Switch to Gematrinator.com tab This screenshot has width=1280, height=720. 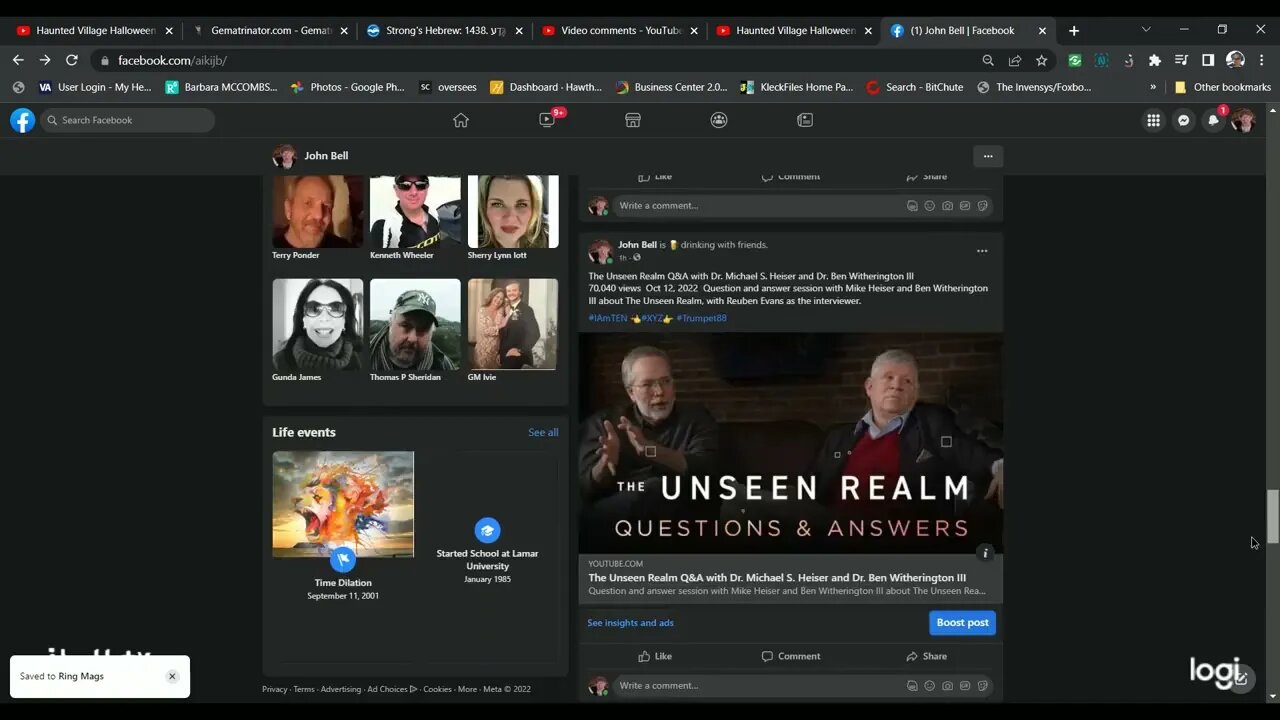[x=269, y=30]
